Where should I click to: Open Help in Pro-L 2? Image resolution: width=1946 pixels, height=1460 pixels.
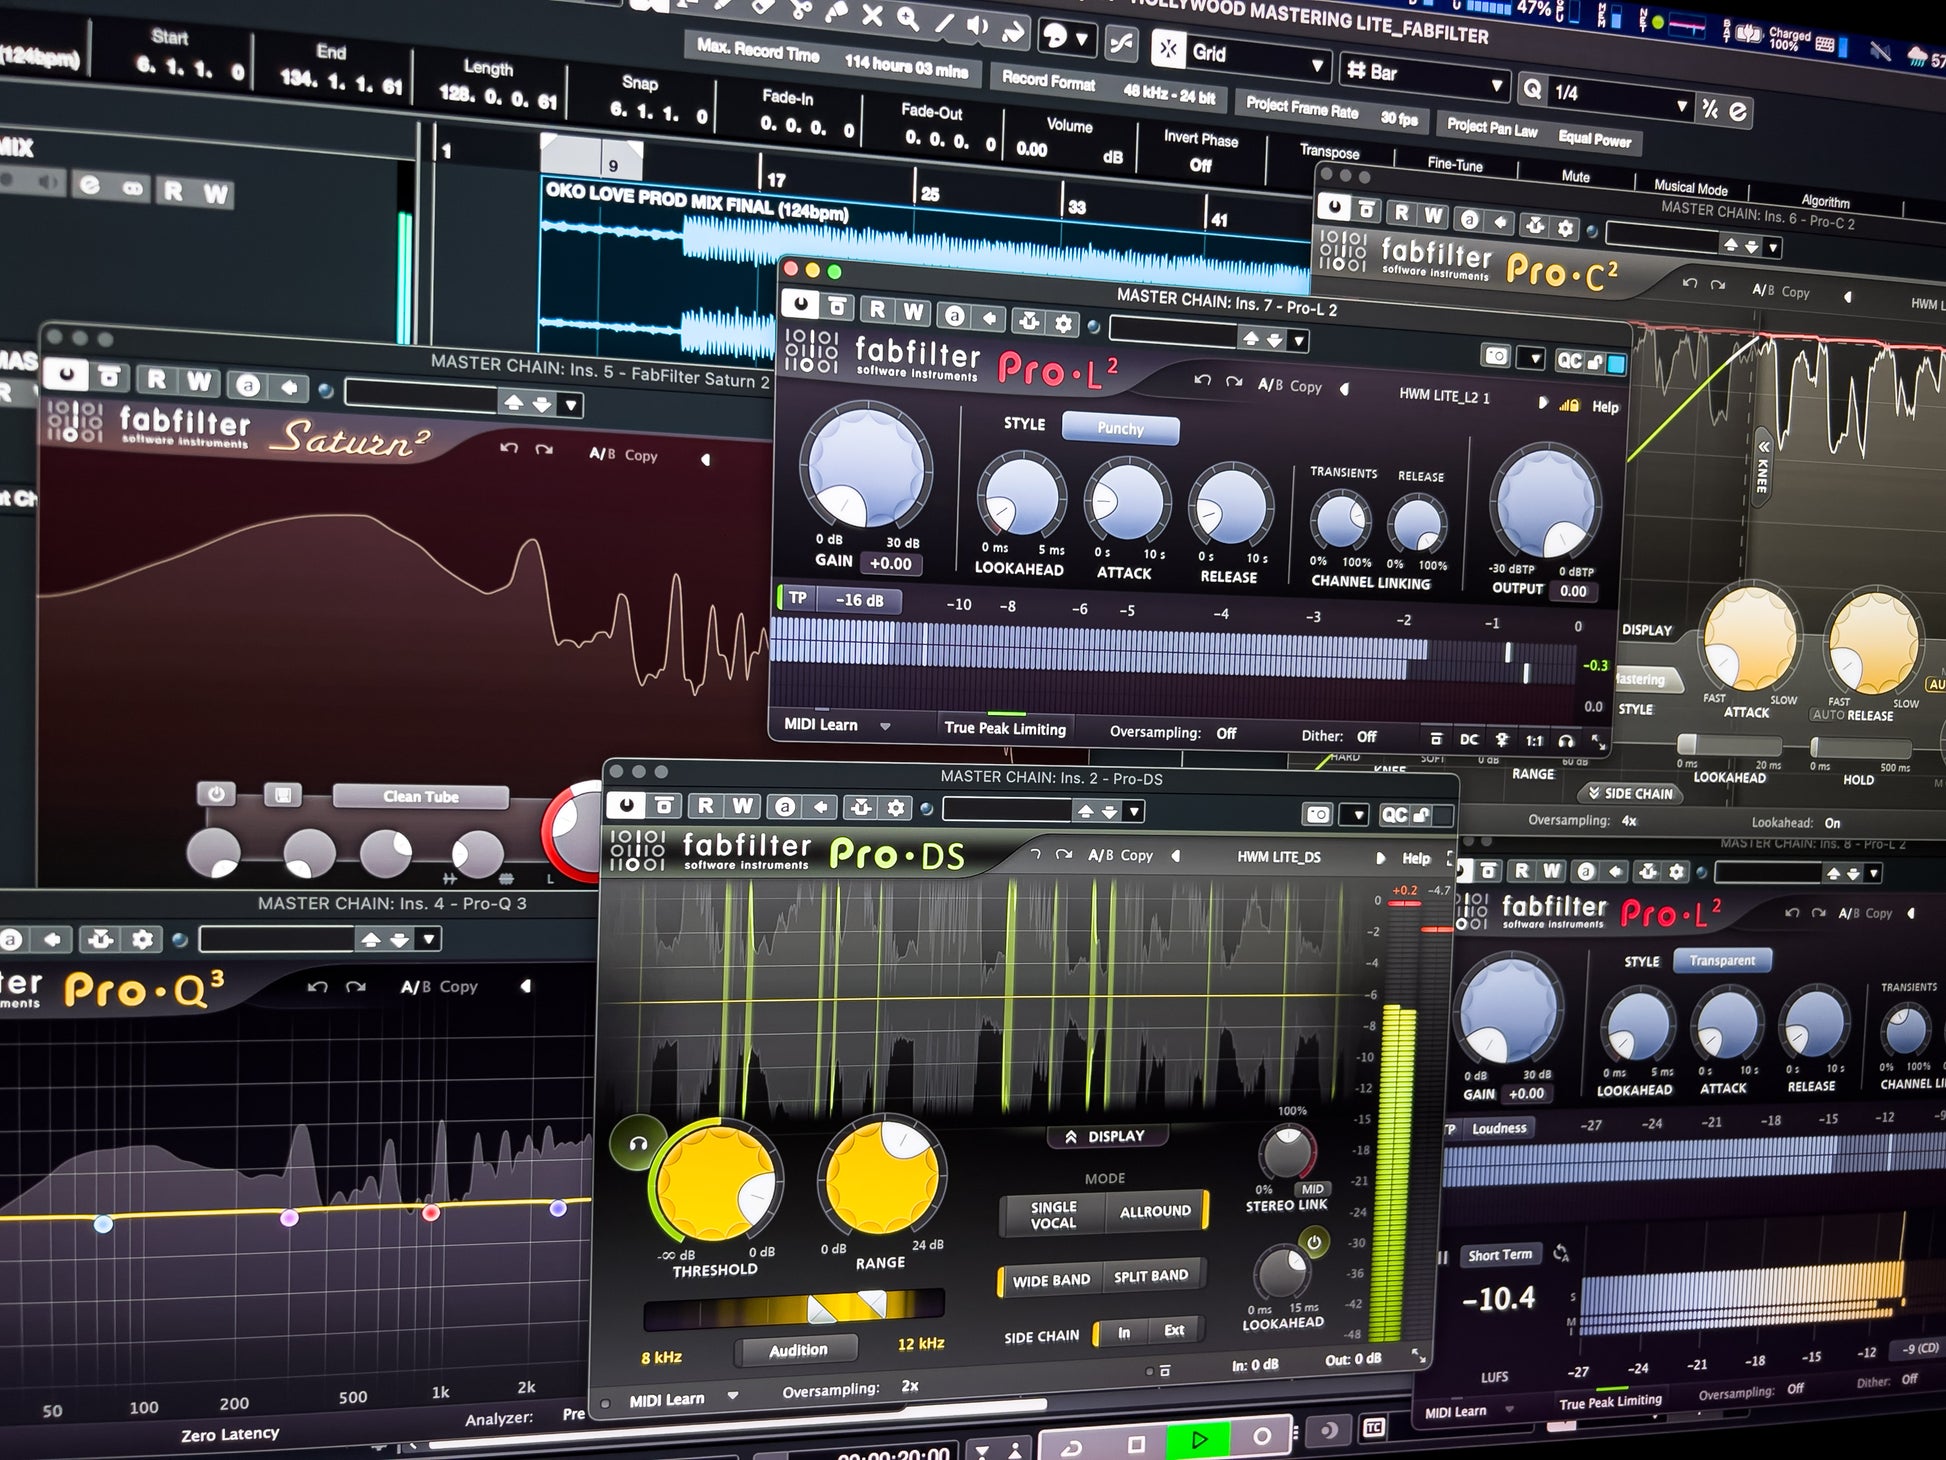coord(1606,407)
